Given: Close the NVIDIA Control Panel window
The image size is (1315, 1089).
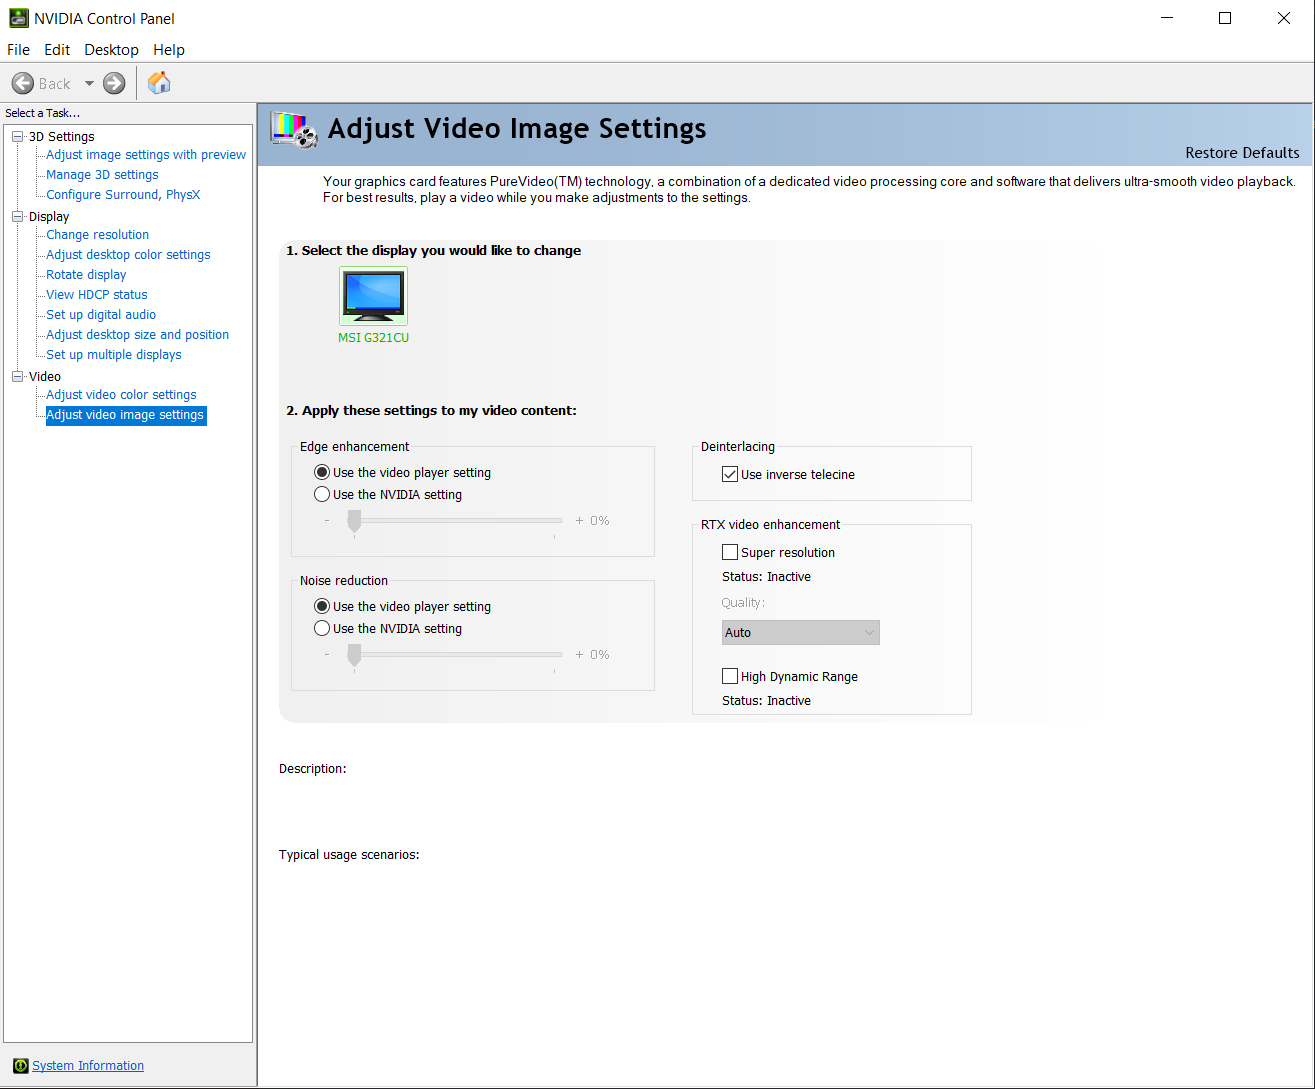Looking at the screenshot, I should [1284, 18].
